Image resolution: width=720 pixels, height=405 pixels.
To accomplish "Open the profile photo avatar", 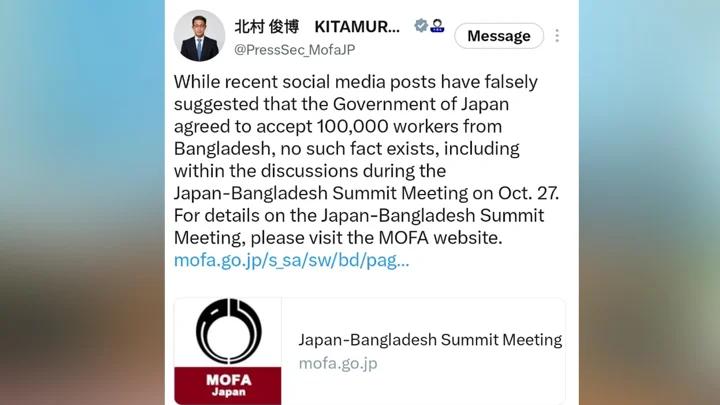I will coord(199,36).
